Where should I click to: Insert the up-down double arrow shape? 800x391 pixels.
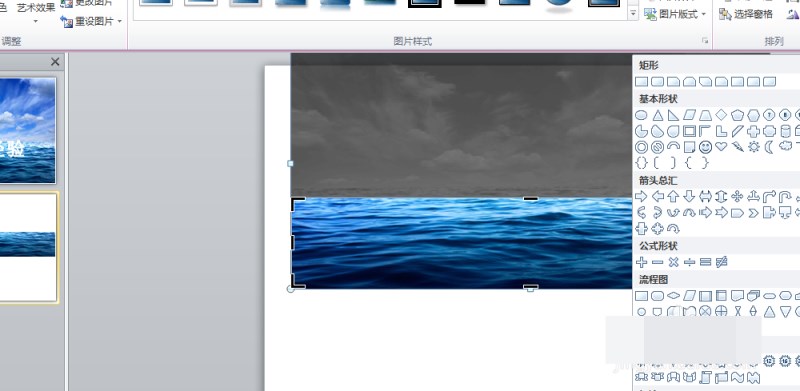721,196
